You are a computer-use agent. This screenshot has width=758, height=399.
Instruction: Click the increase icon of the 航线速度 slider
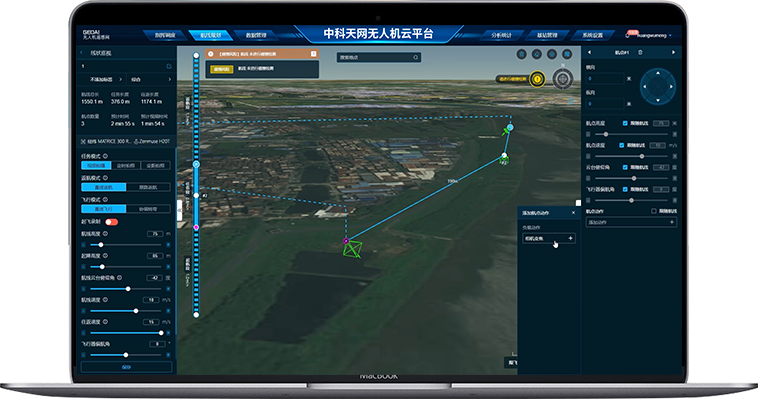(168, 310)
